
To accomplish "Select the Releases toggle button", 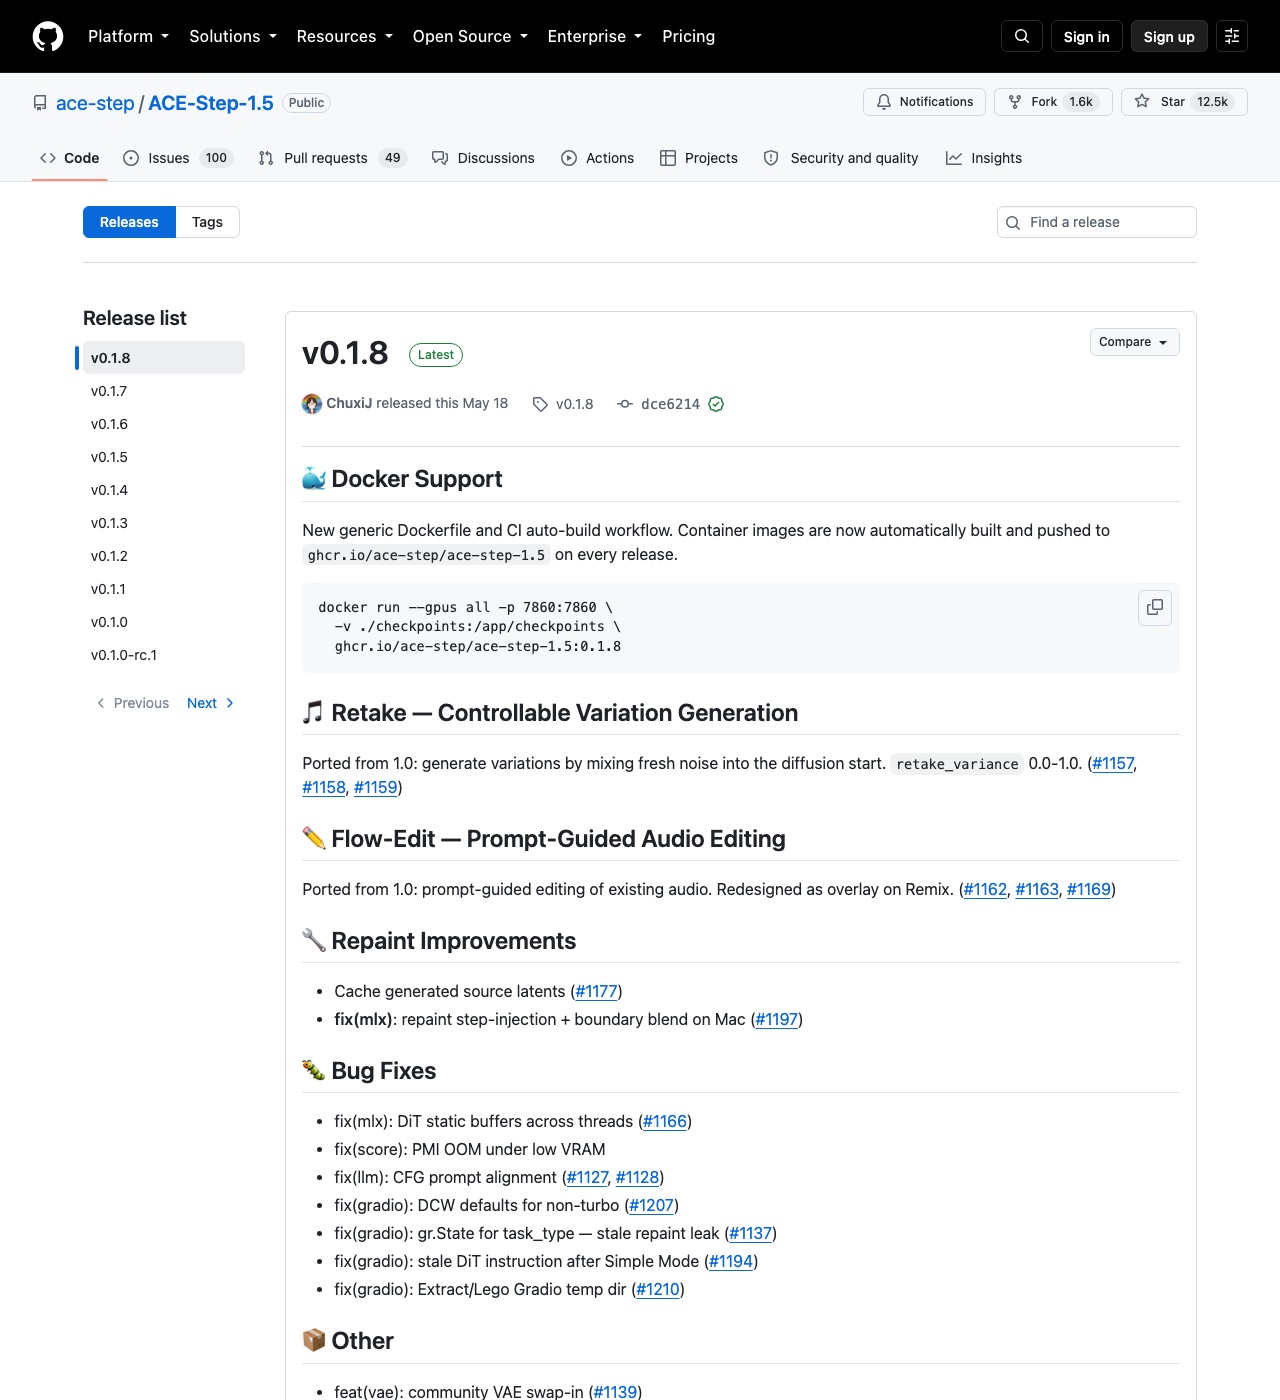I will click(x=129, y=222).
